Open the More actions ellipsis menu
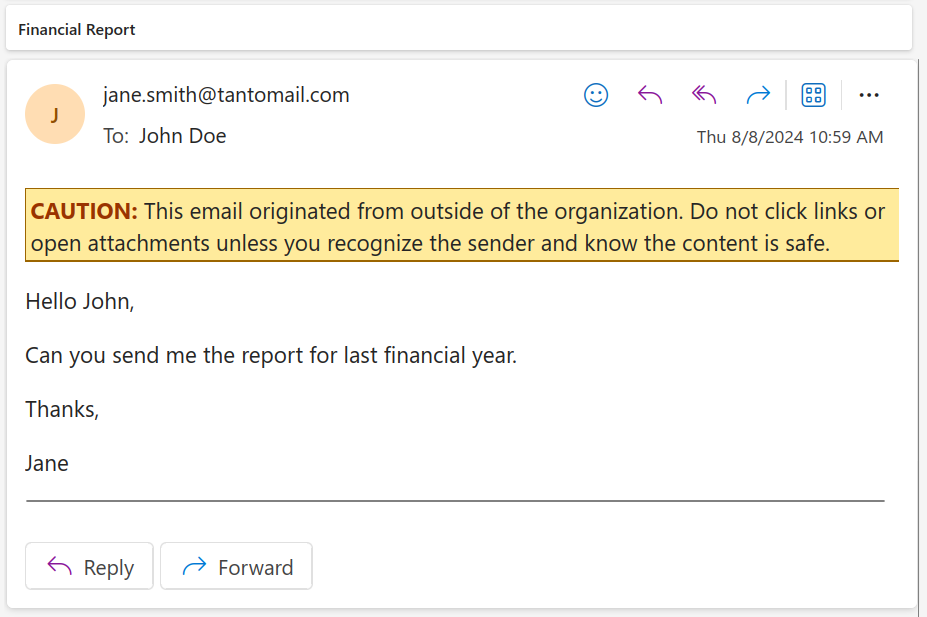Image resolution: width=927 pixels, height=617 pixels. (x=869, y=95)
